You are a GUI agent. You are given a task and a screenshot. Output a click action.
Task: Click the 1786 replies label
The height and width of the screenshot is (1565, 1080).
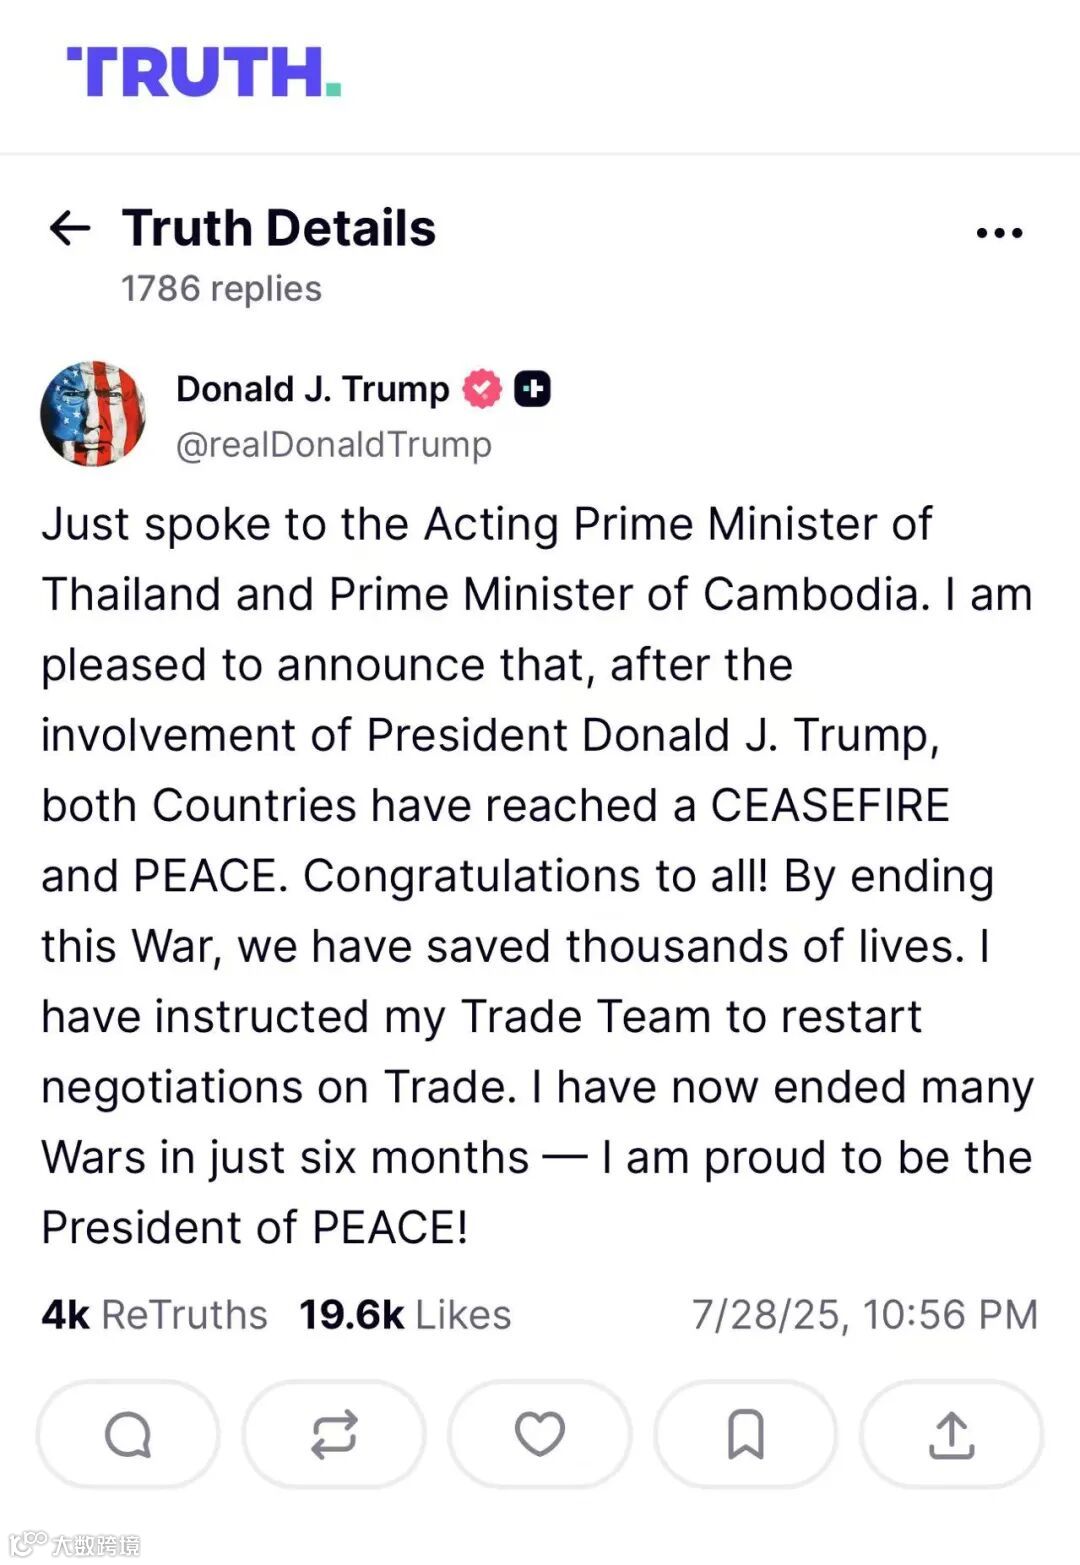[x=221, y=289]
